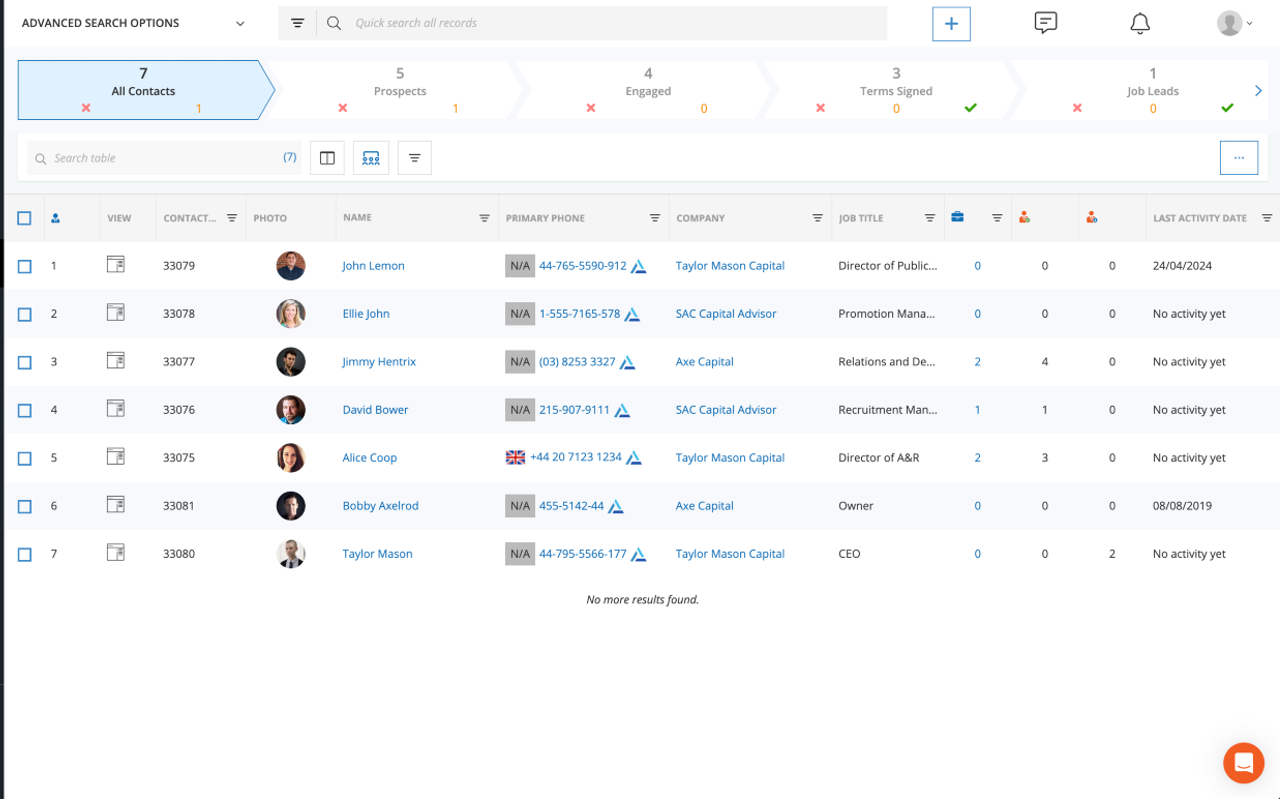Open John Lemon's record view icon

(115, 265)
